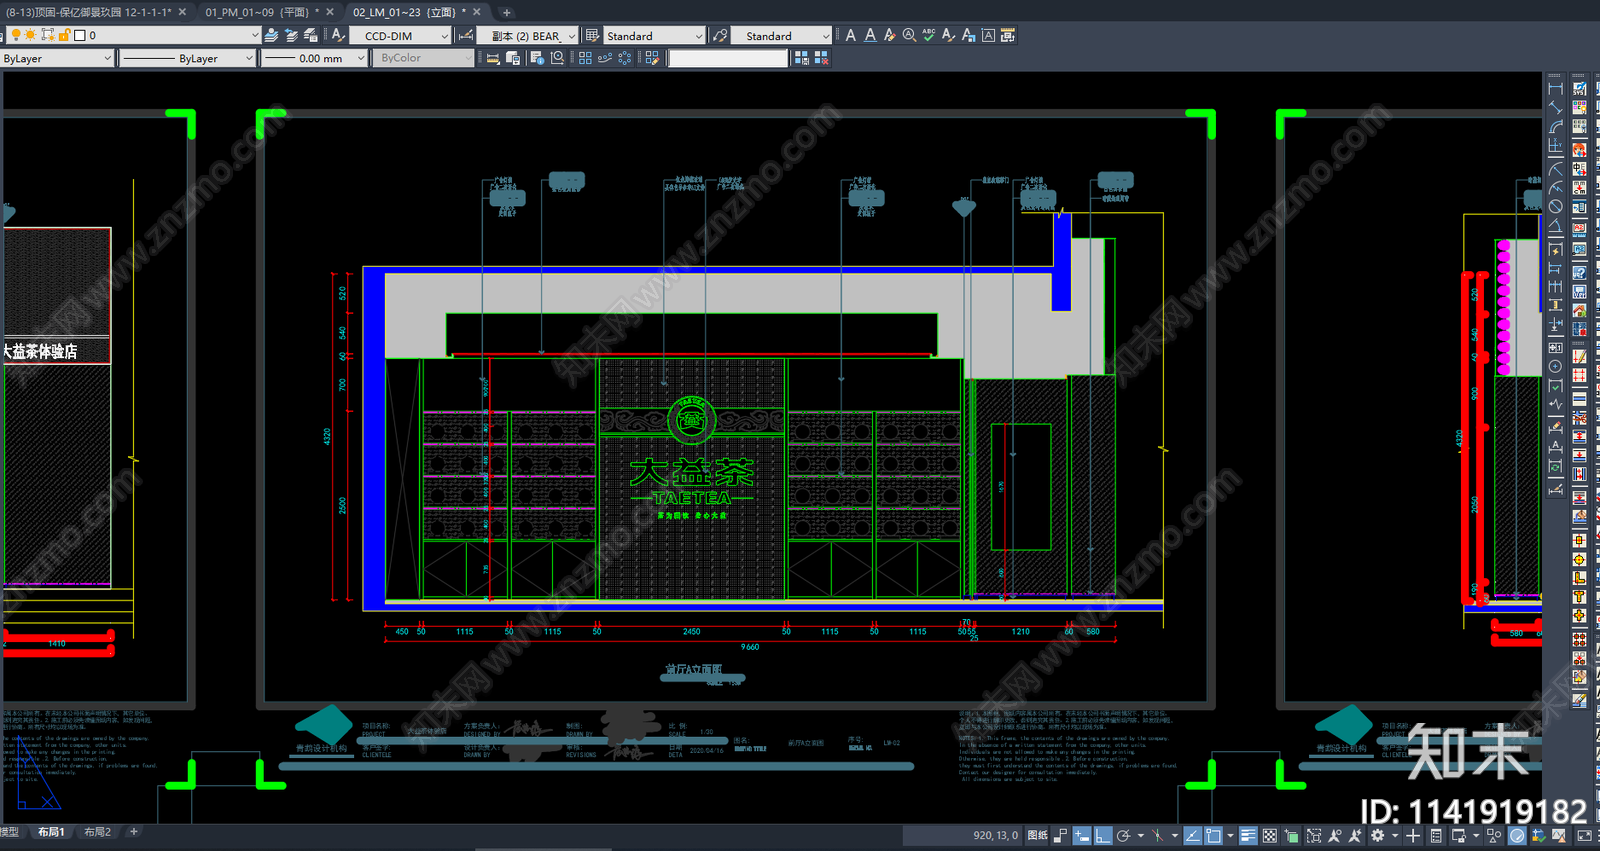The height and width of the screenshot is (851, 1600).
Task: Open the 副本 (2) BEAR dimension style dropdown
Action: tap(572, 35)
